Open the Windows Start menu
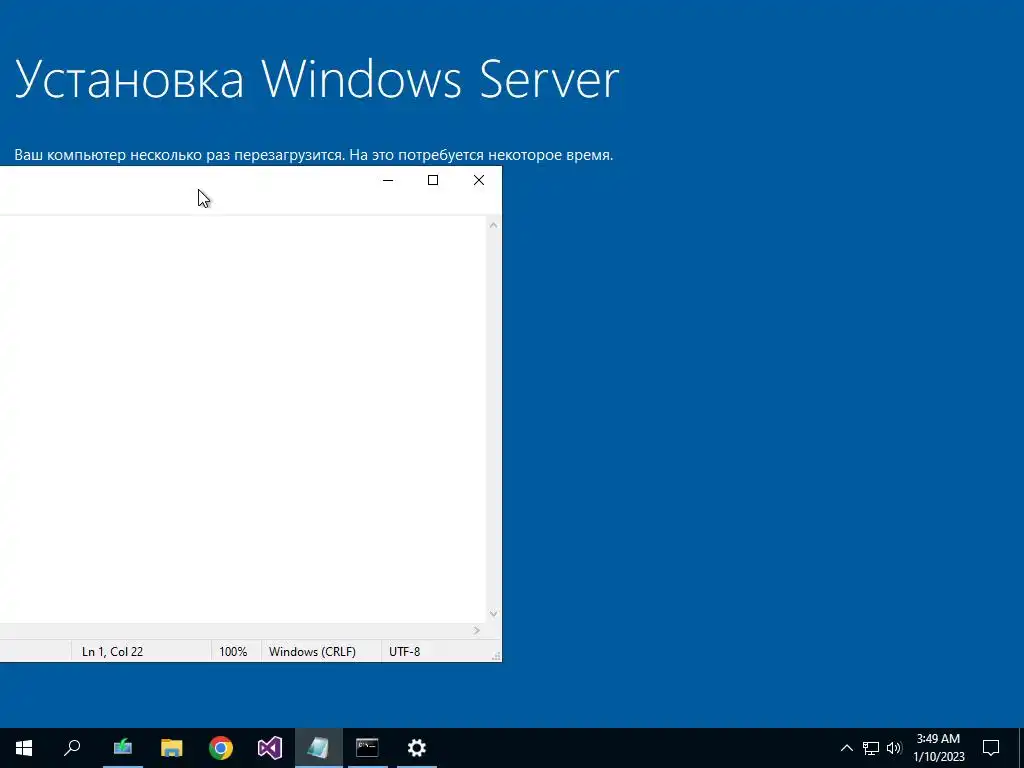Screen dimensions: 1024x768 click(24, 748)
